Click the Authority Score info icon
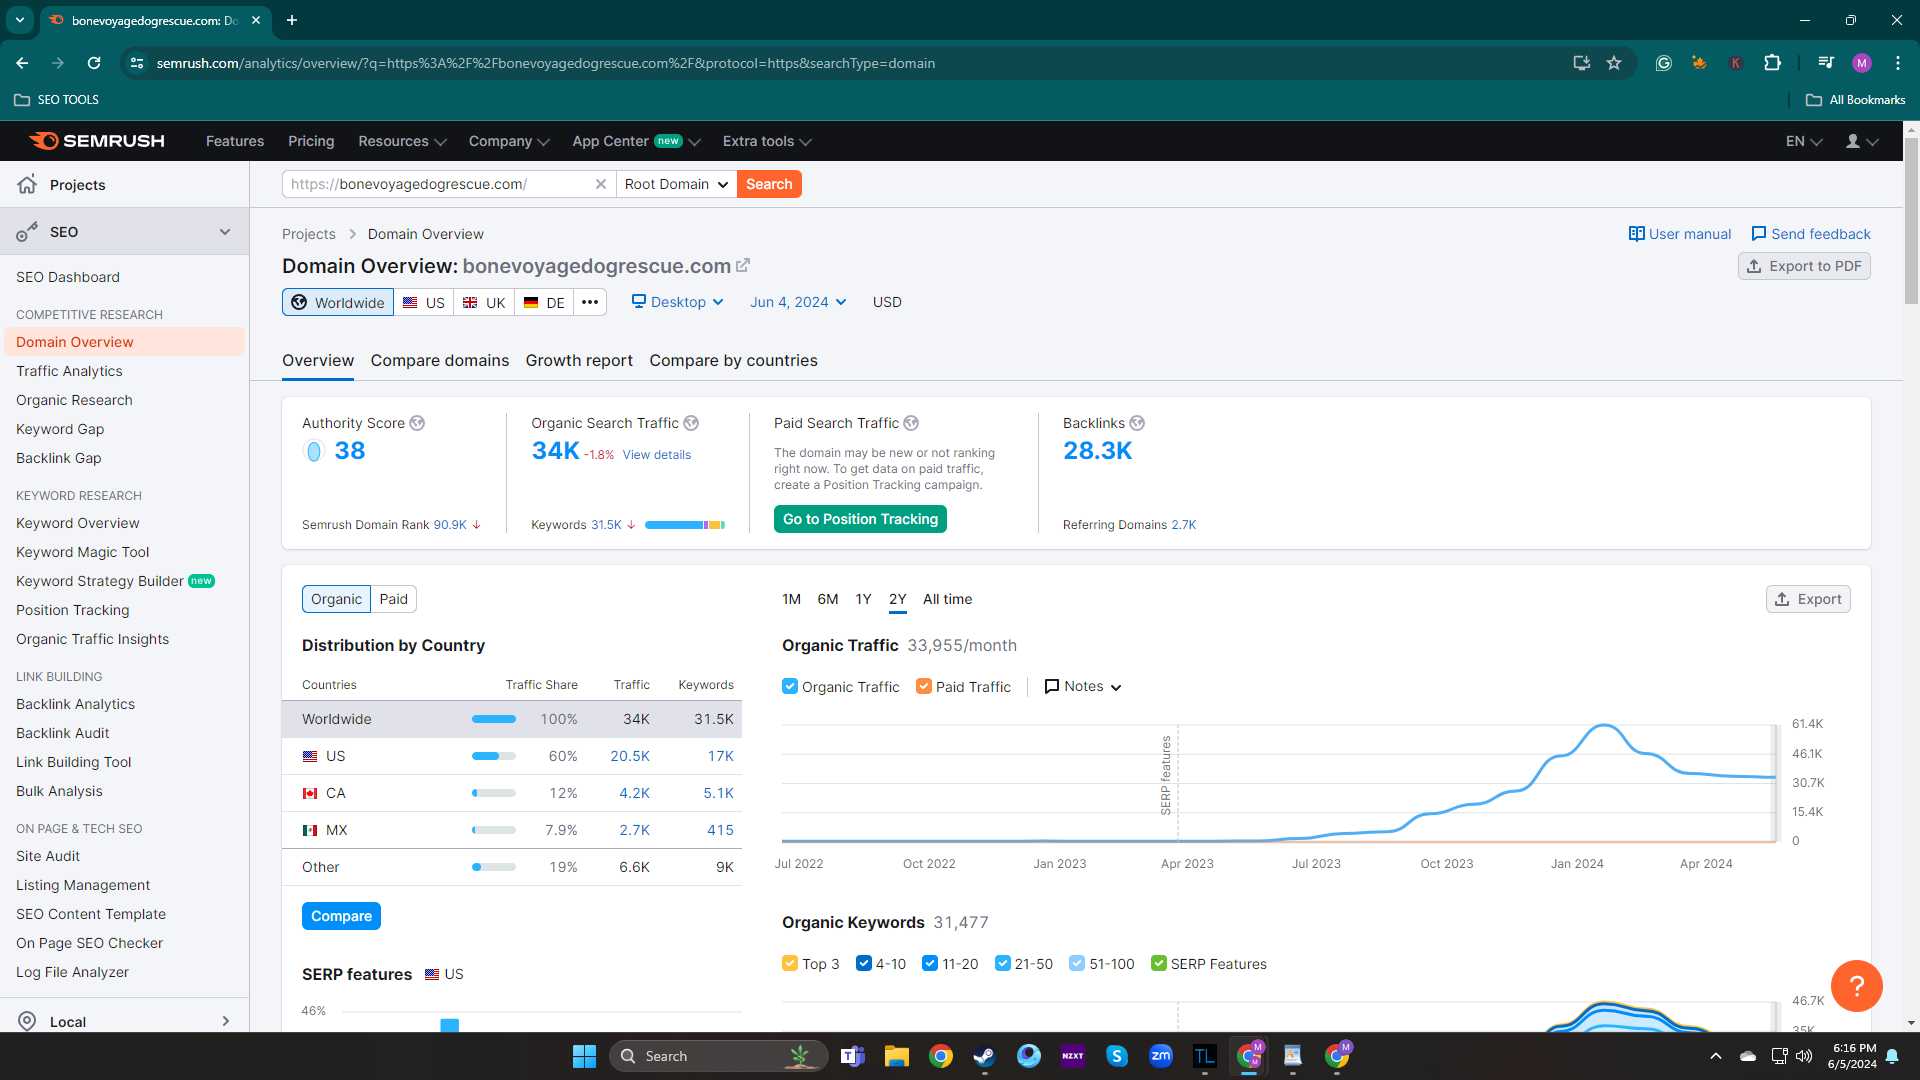Screen dimensions: 1920x1080 click(417, 423)
